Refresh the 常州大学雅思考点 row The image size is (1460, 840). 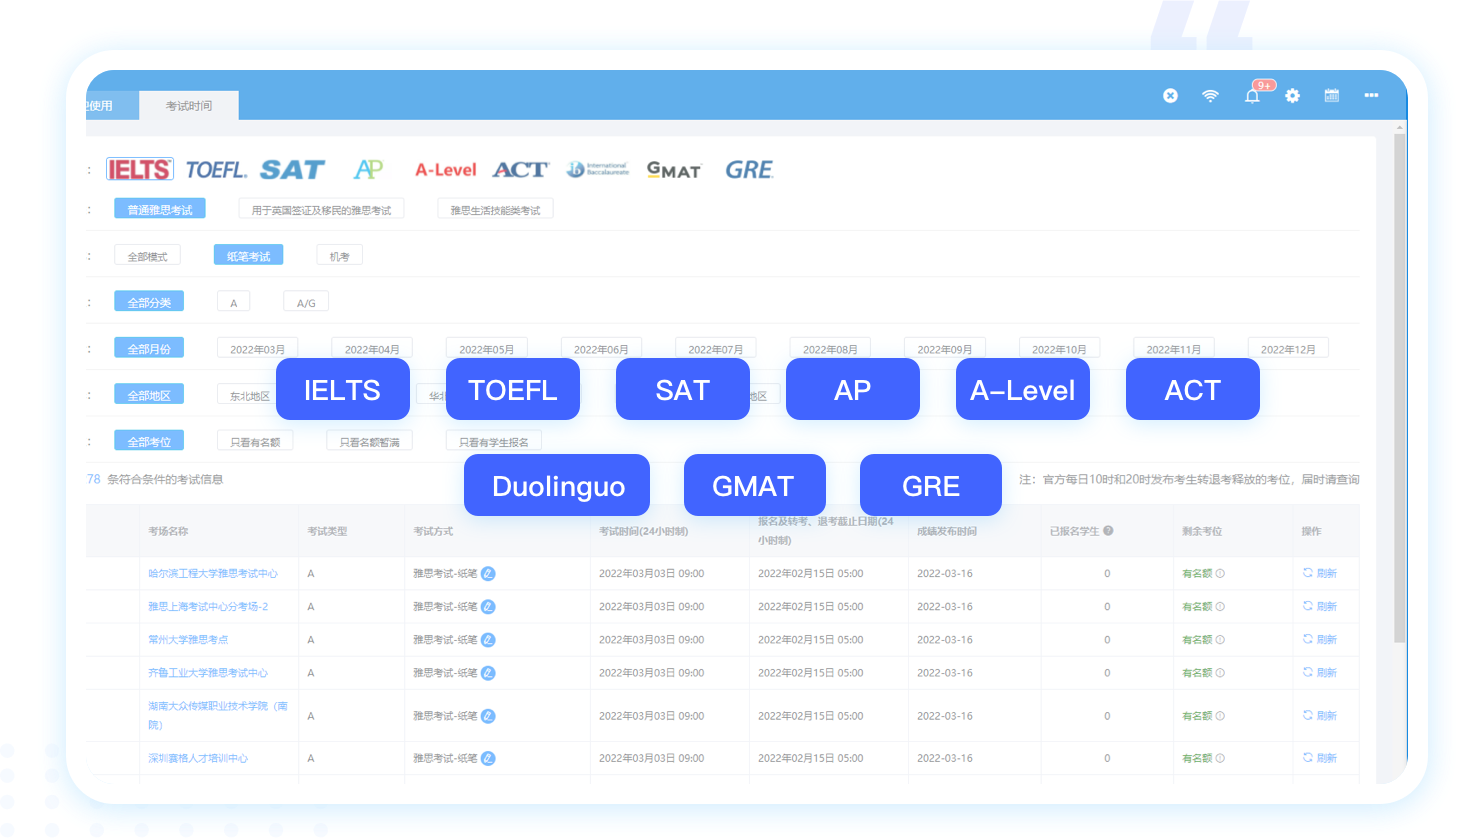[x=1319, y=639]
